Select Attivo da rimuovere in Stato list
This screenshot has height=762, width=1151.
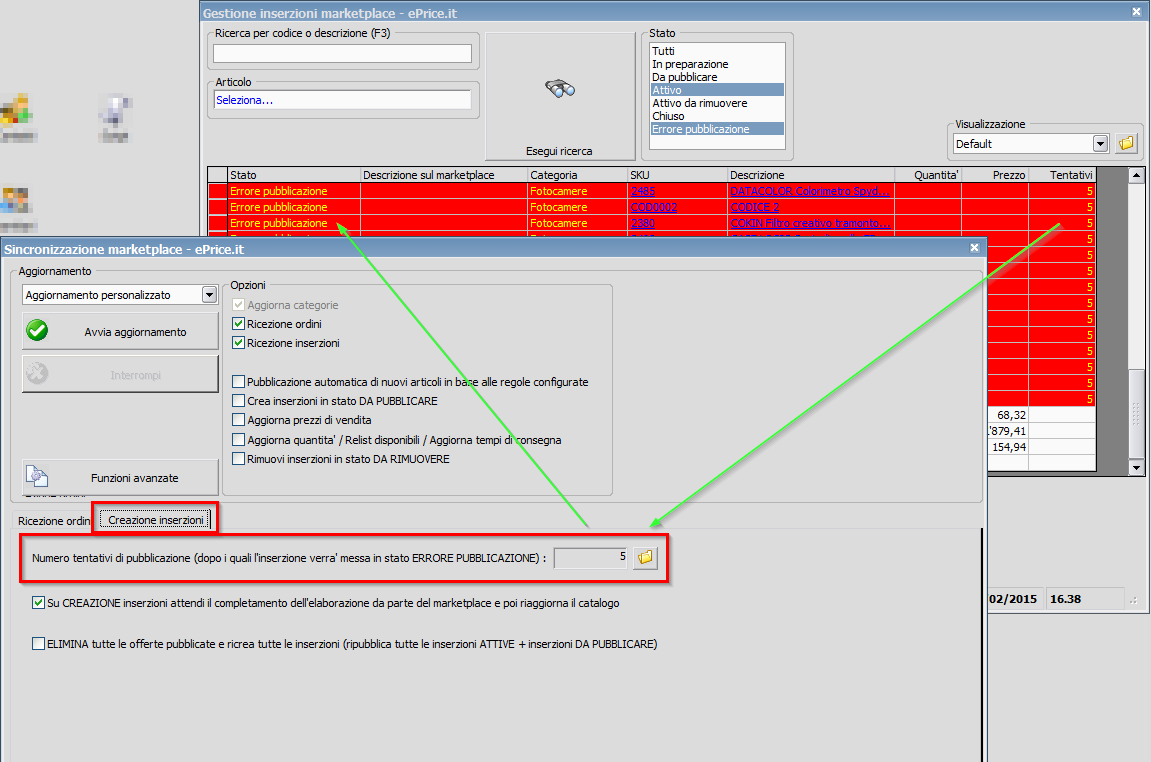click(x=717, y=103)
